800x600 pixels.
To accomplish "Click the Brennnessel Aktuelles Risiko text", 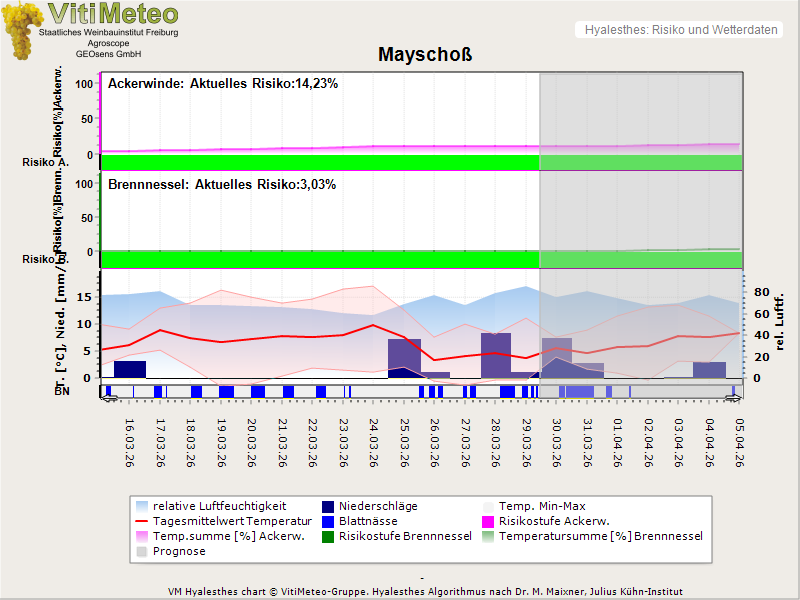I will pos(222,185).
